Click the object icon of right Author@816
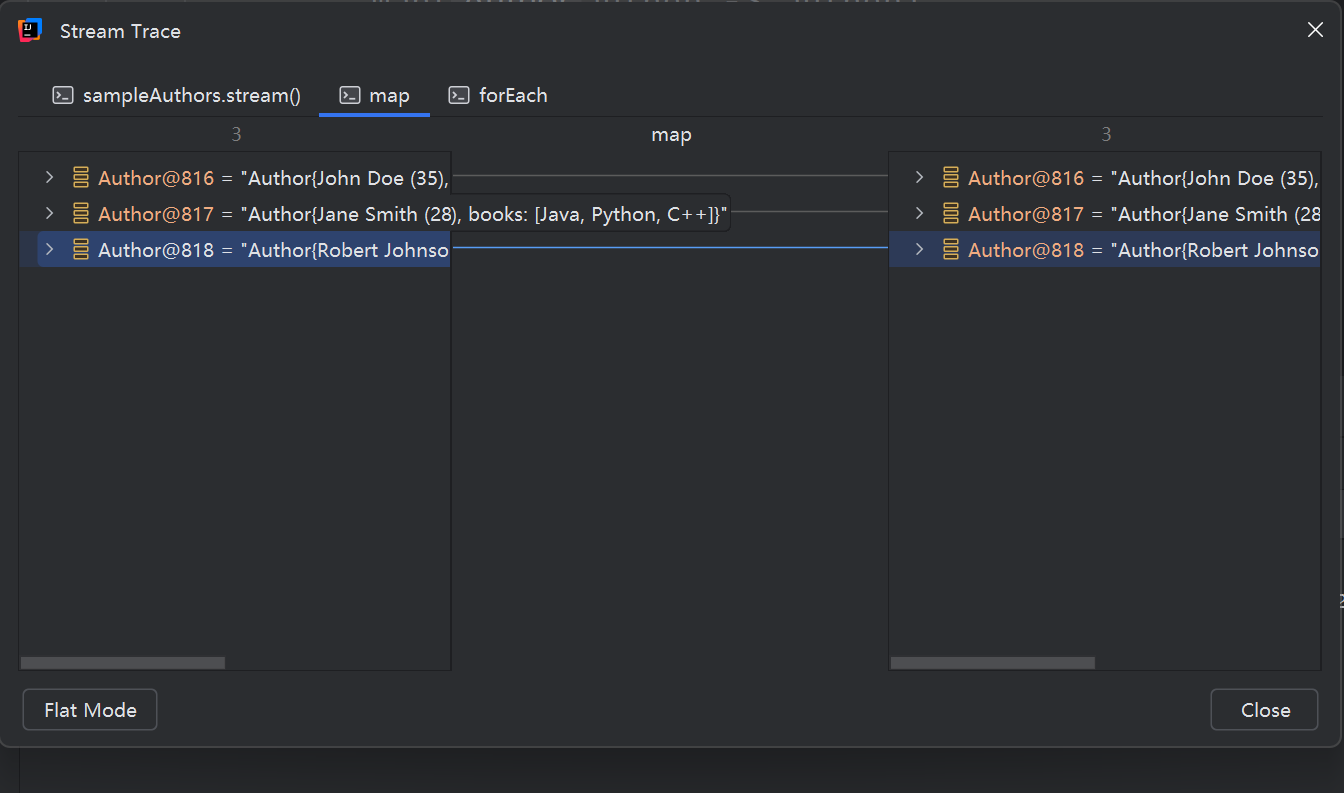The width and height of the screenshot is (1344, 793). pos(951,178)
